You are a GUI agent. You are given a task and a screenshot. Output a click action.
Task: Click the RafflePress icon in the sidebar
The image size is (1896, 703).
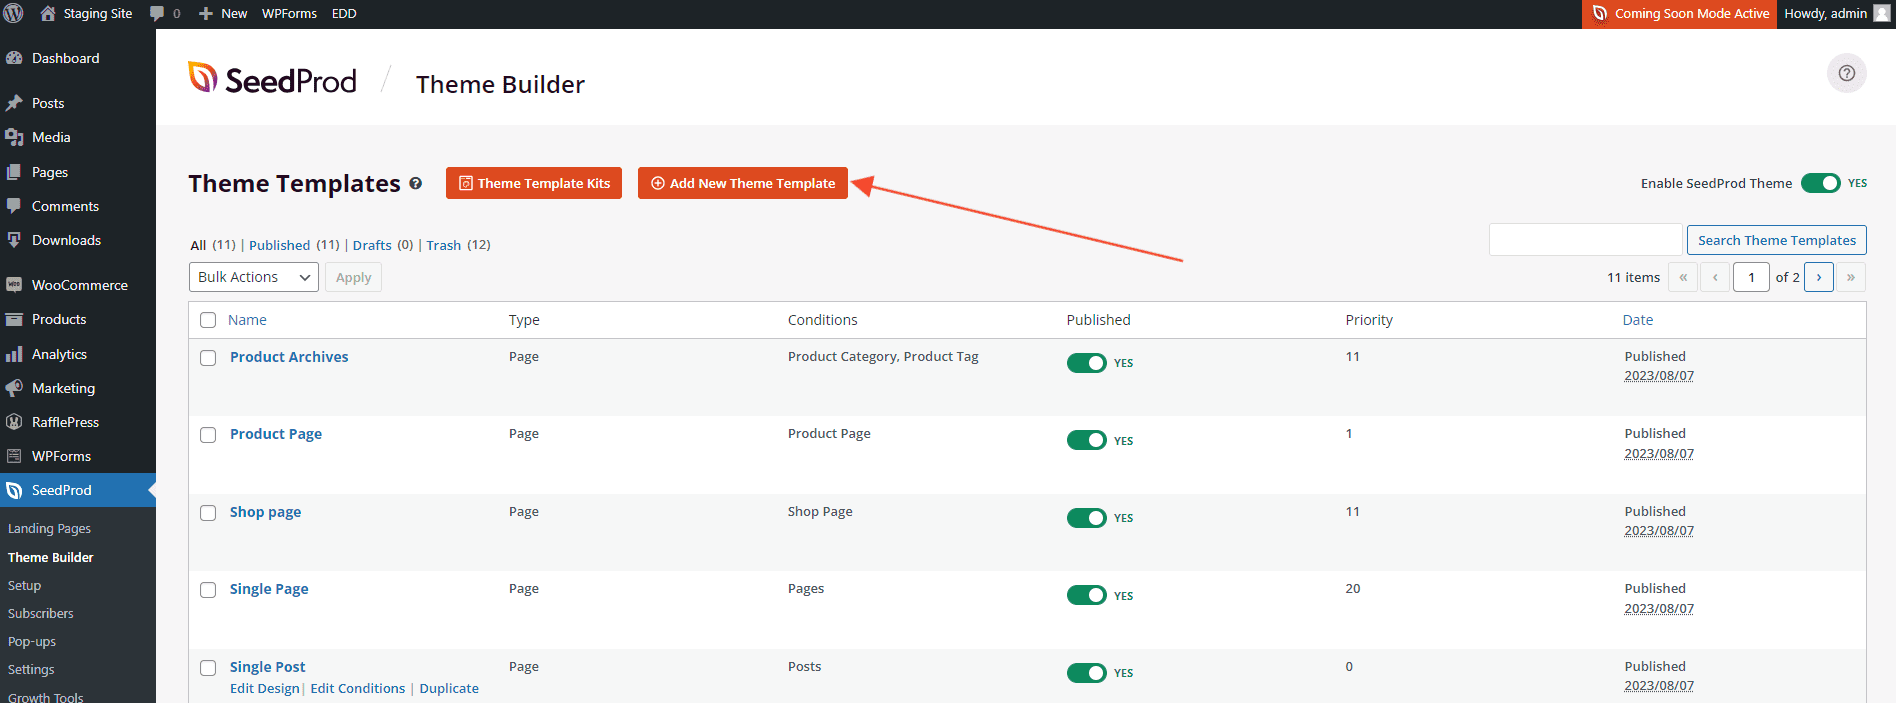click(x=14, y=422)
